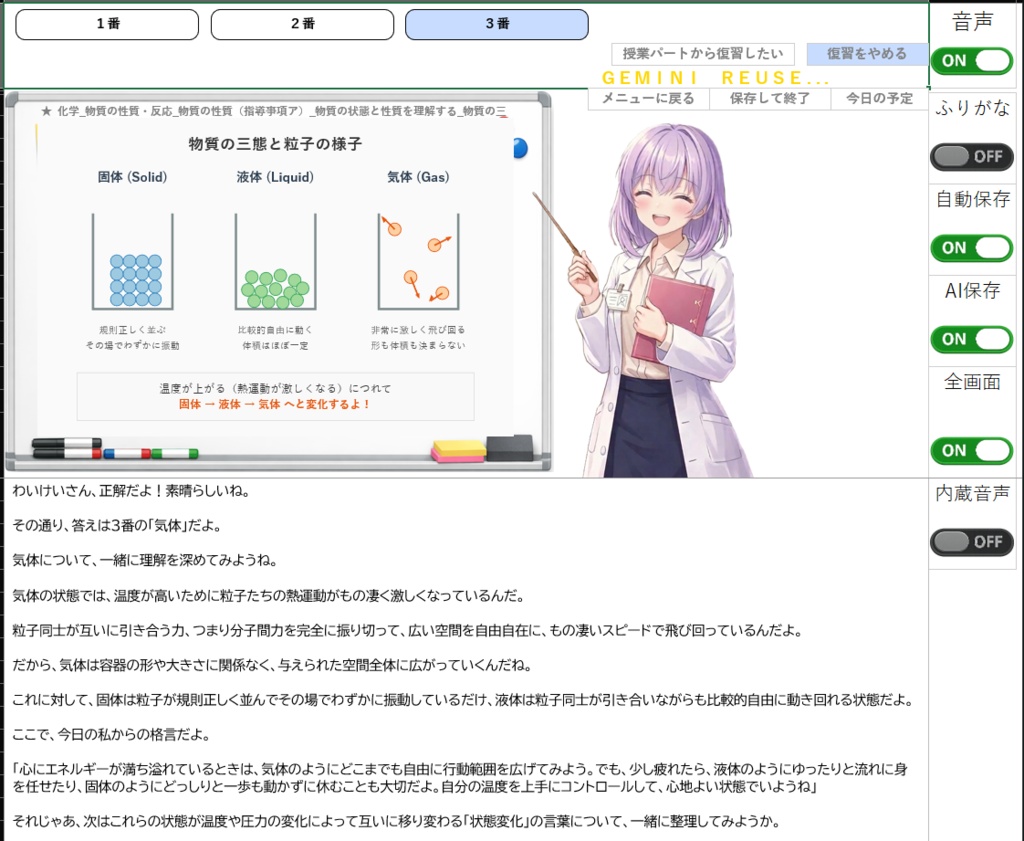1024x841 pixels.
Task: Click 授業パートから復習したい button
Action: [703, 54]
